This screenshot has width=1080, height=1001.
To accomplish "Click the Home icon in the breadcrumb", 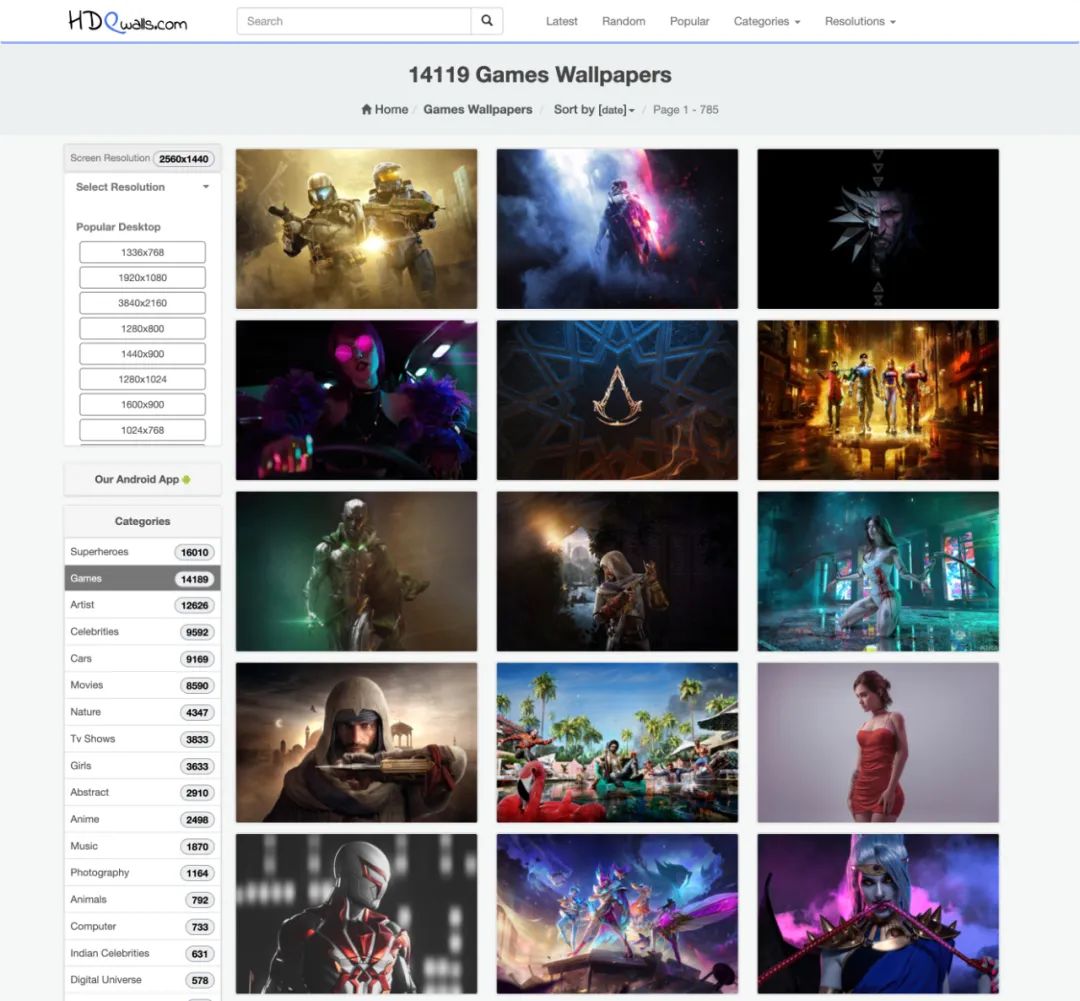I will pyautogui.click(x=366, y=110).
